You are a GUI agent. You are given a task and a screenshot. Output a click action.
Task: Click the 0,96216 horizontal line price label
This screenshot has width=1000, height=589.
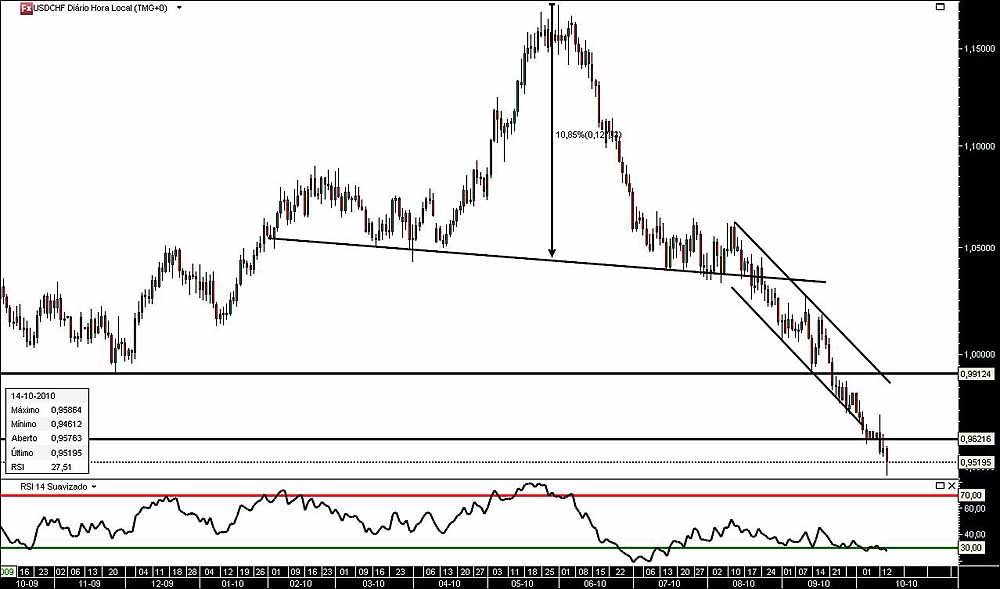pos(978,439)
